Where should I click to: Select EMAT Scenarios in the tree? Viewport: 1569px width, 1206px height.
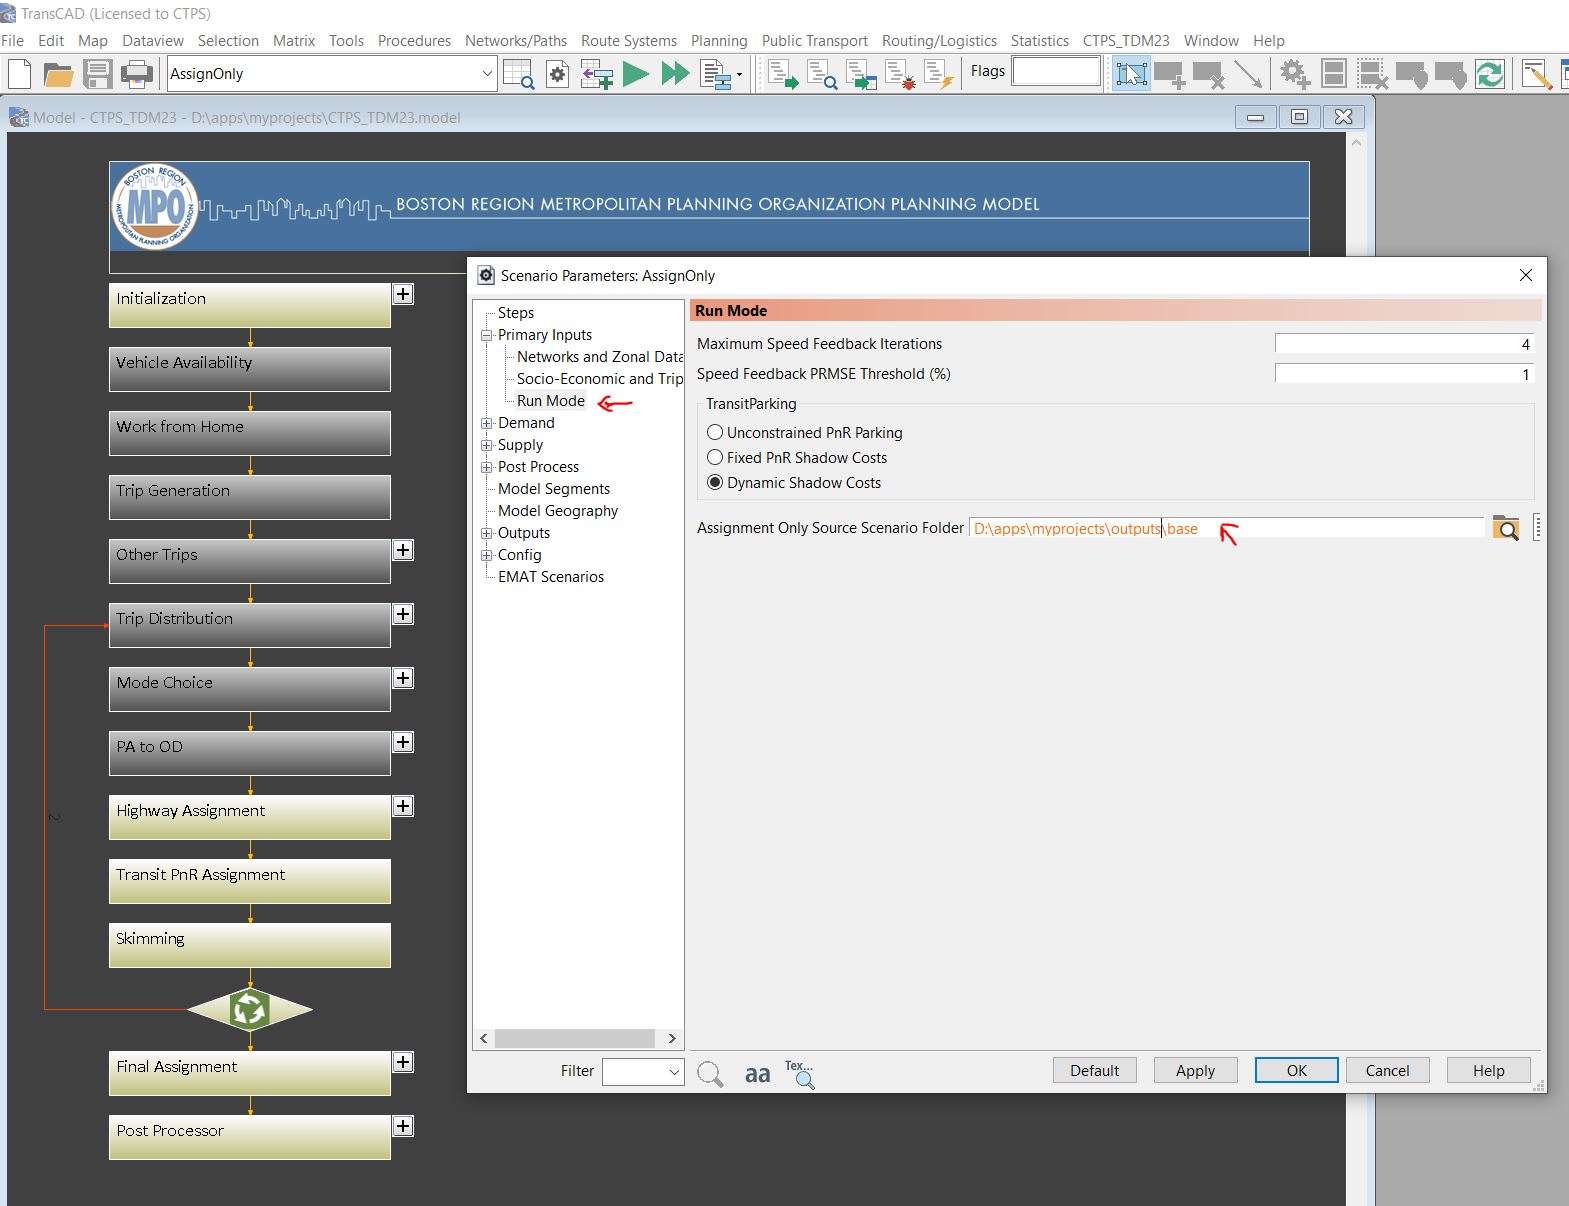coord(551,577)
